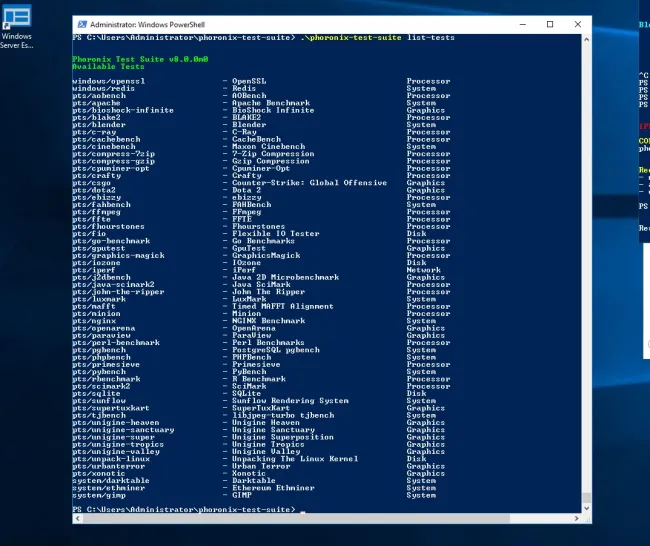650x546 pixels.
Task: Click the horizontal scrollbar thumb
Action: click(296, 518)
